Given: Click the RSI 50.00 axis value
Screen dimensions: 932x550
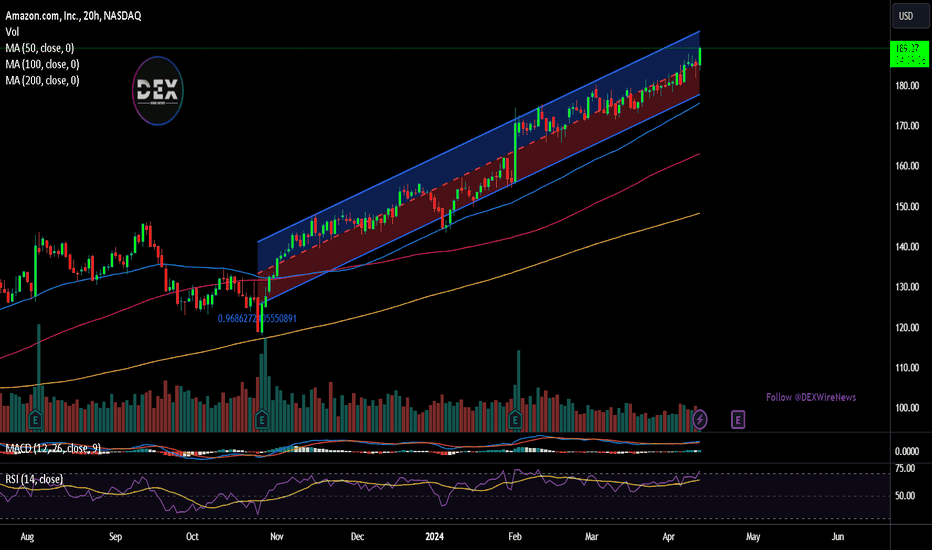Looking at the screenshot, I should pos(905,496).
